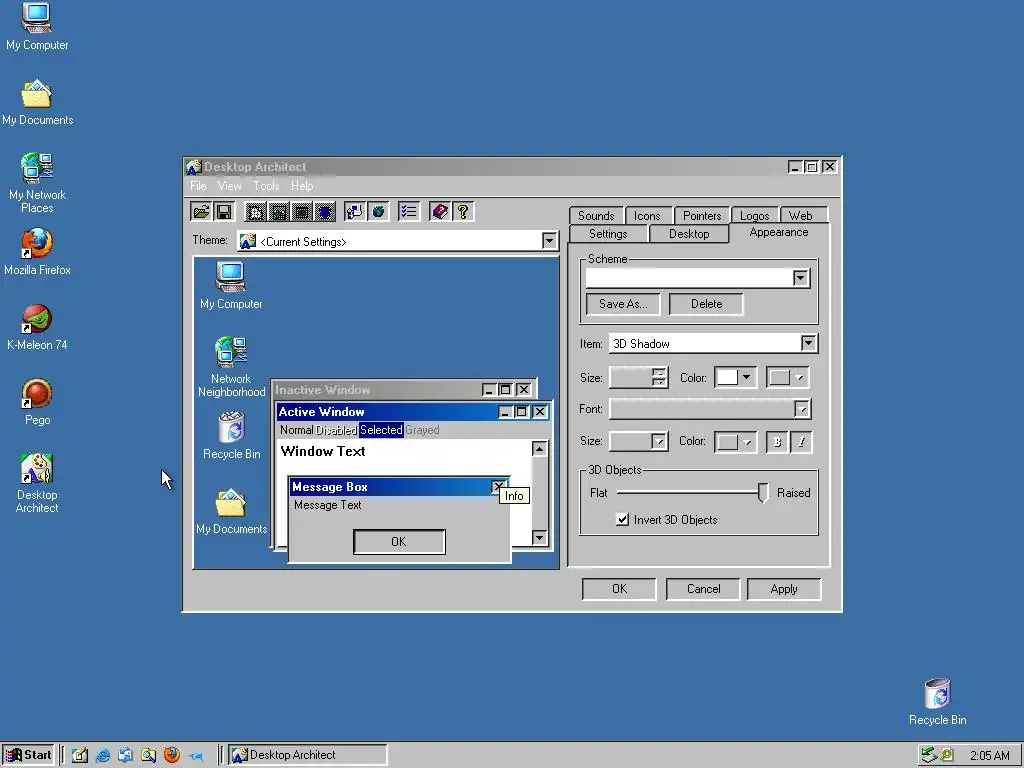Viewport: 1024px width, 768px height.
Task: Open the Item dropdown showing 3D Shadow
Action: [x=808, y=344]
